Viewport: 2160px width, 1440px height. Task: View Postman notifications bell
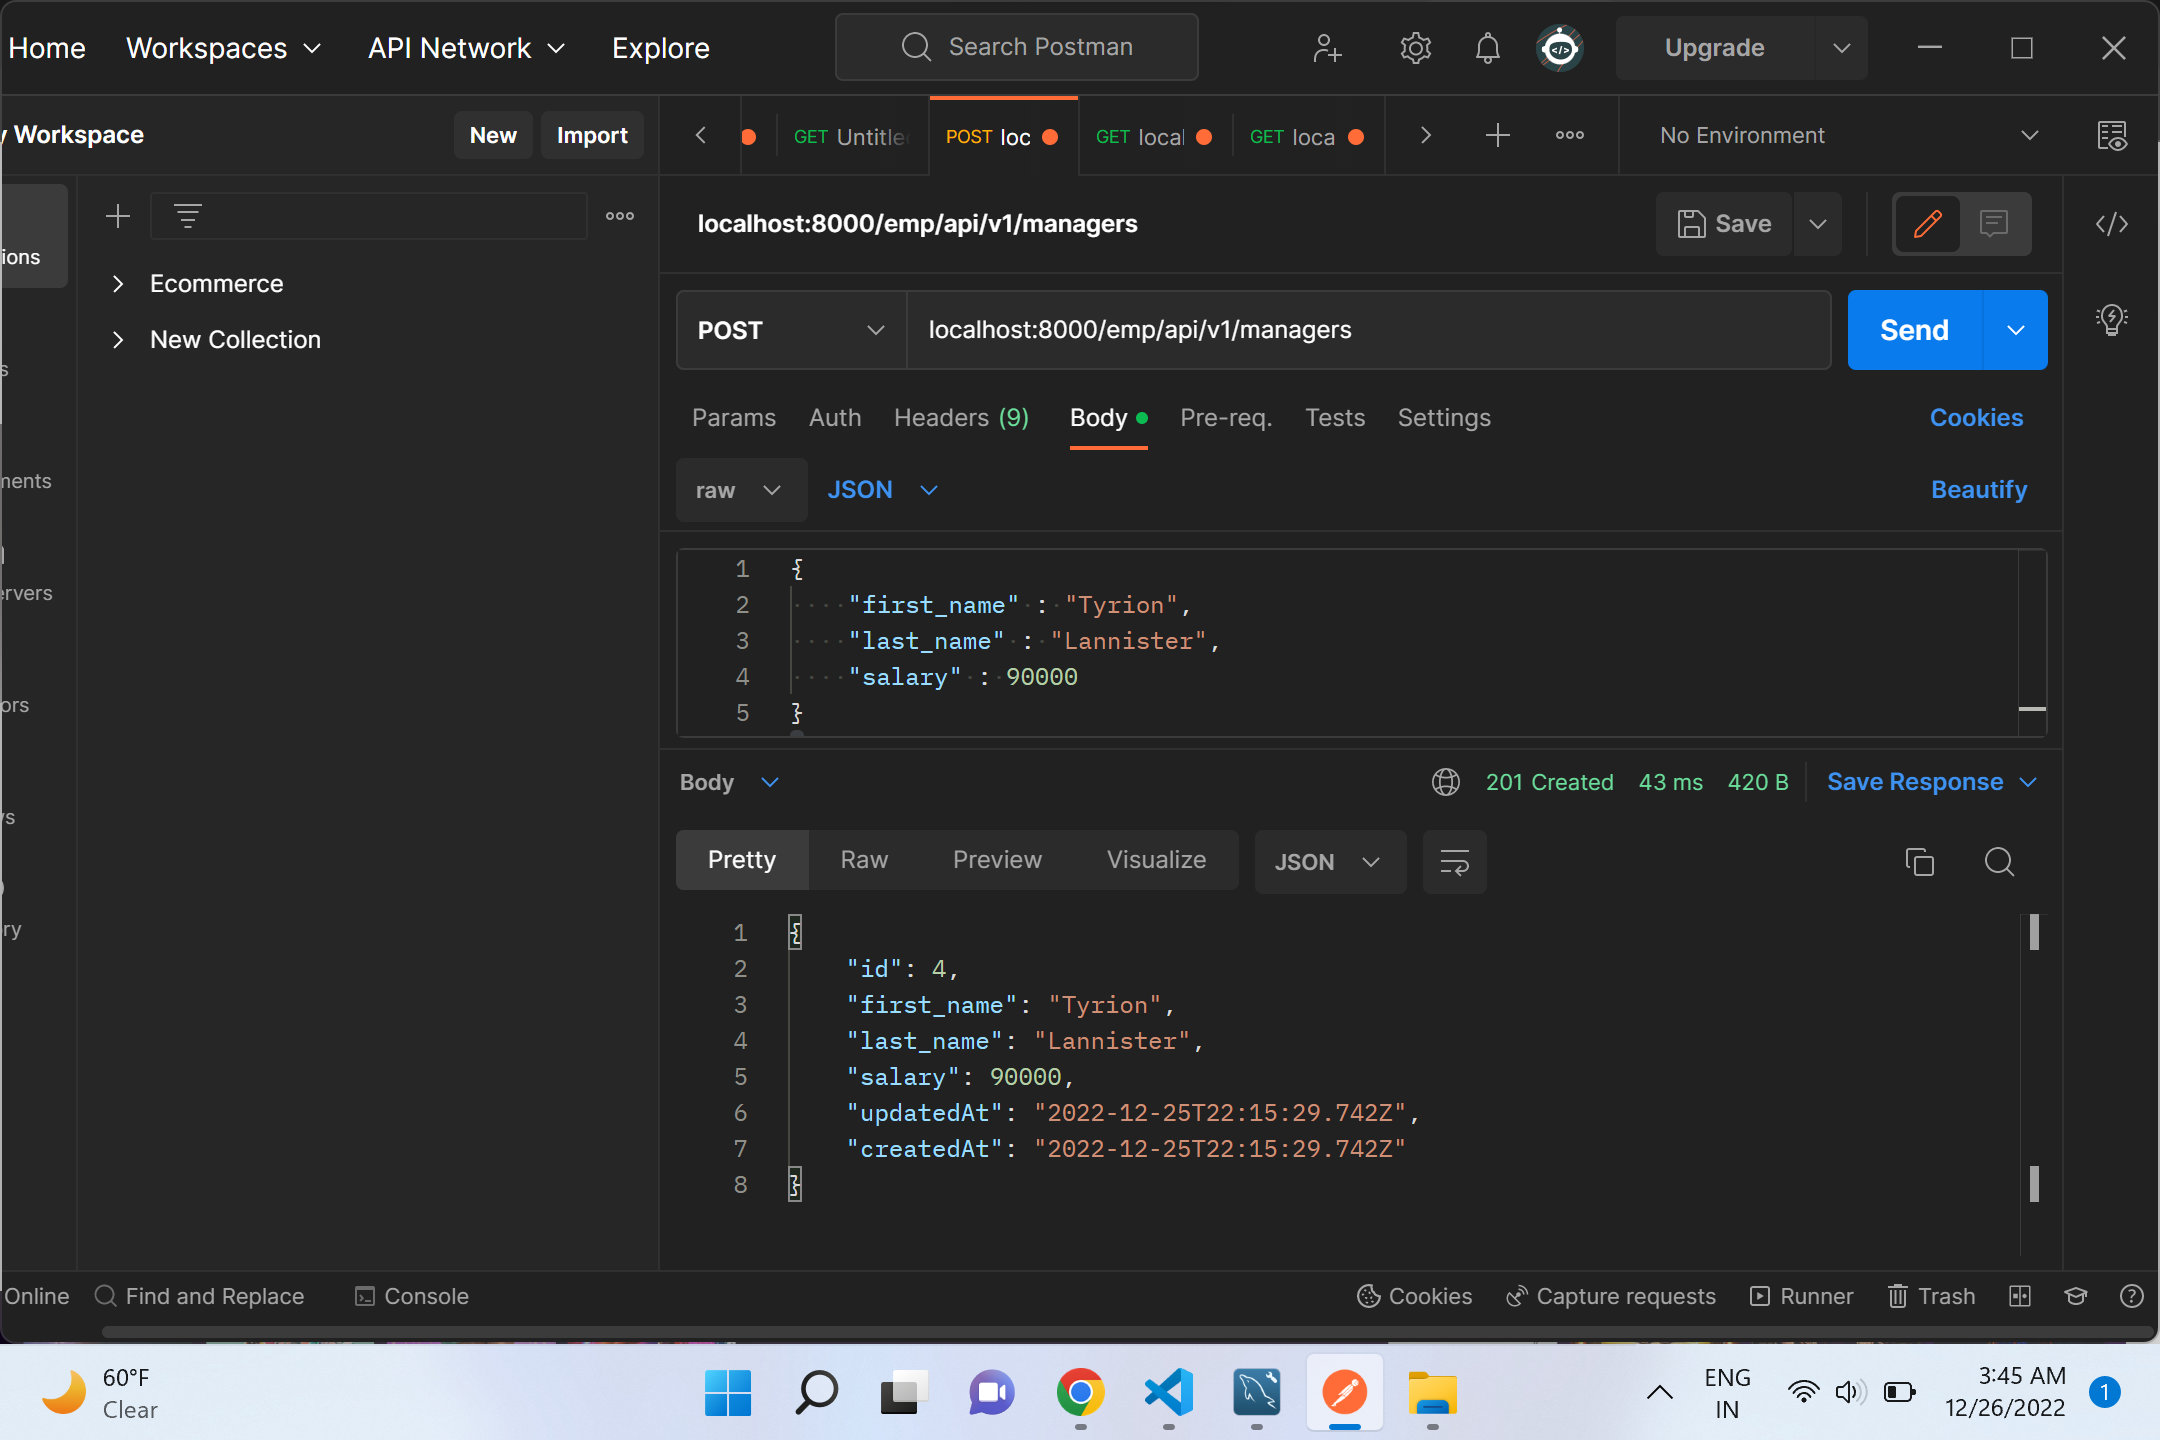(1487, 48)
